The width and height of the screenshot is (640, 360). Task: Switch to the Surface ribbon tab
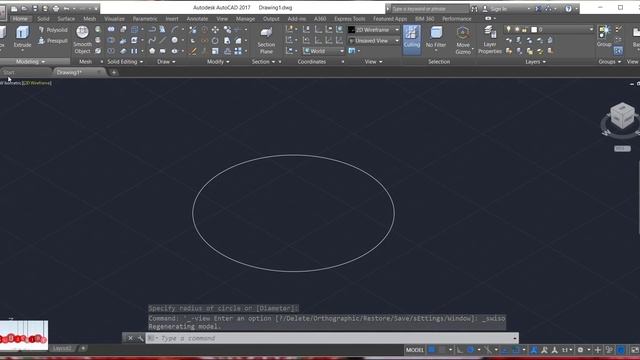66,19
